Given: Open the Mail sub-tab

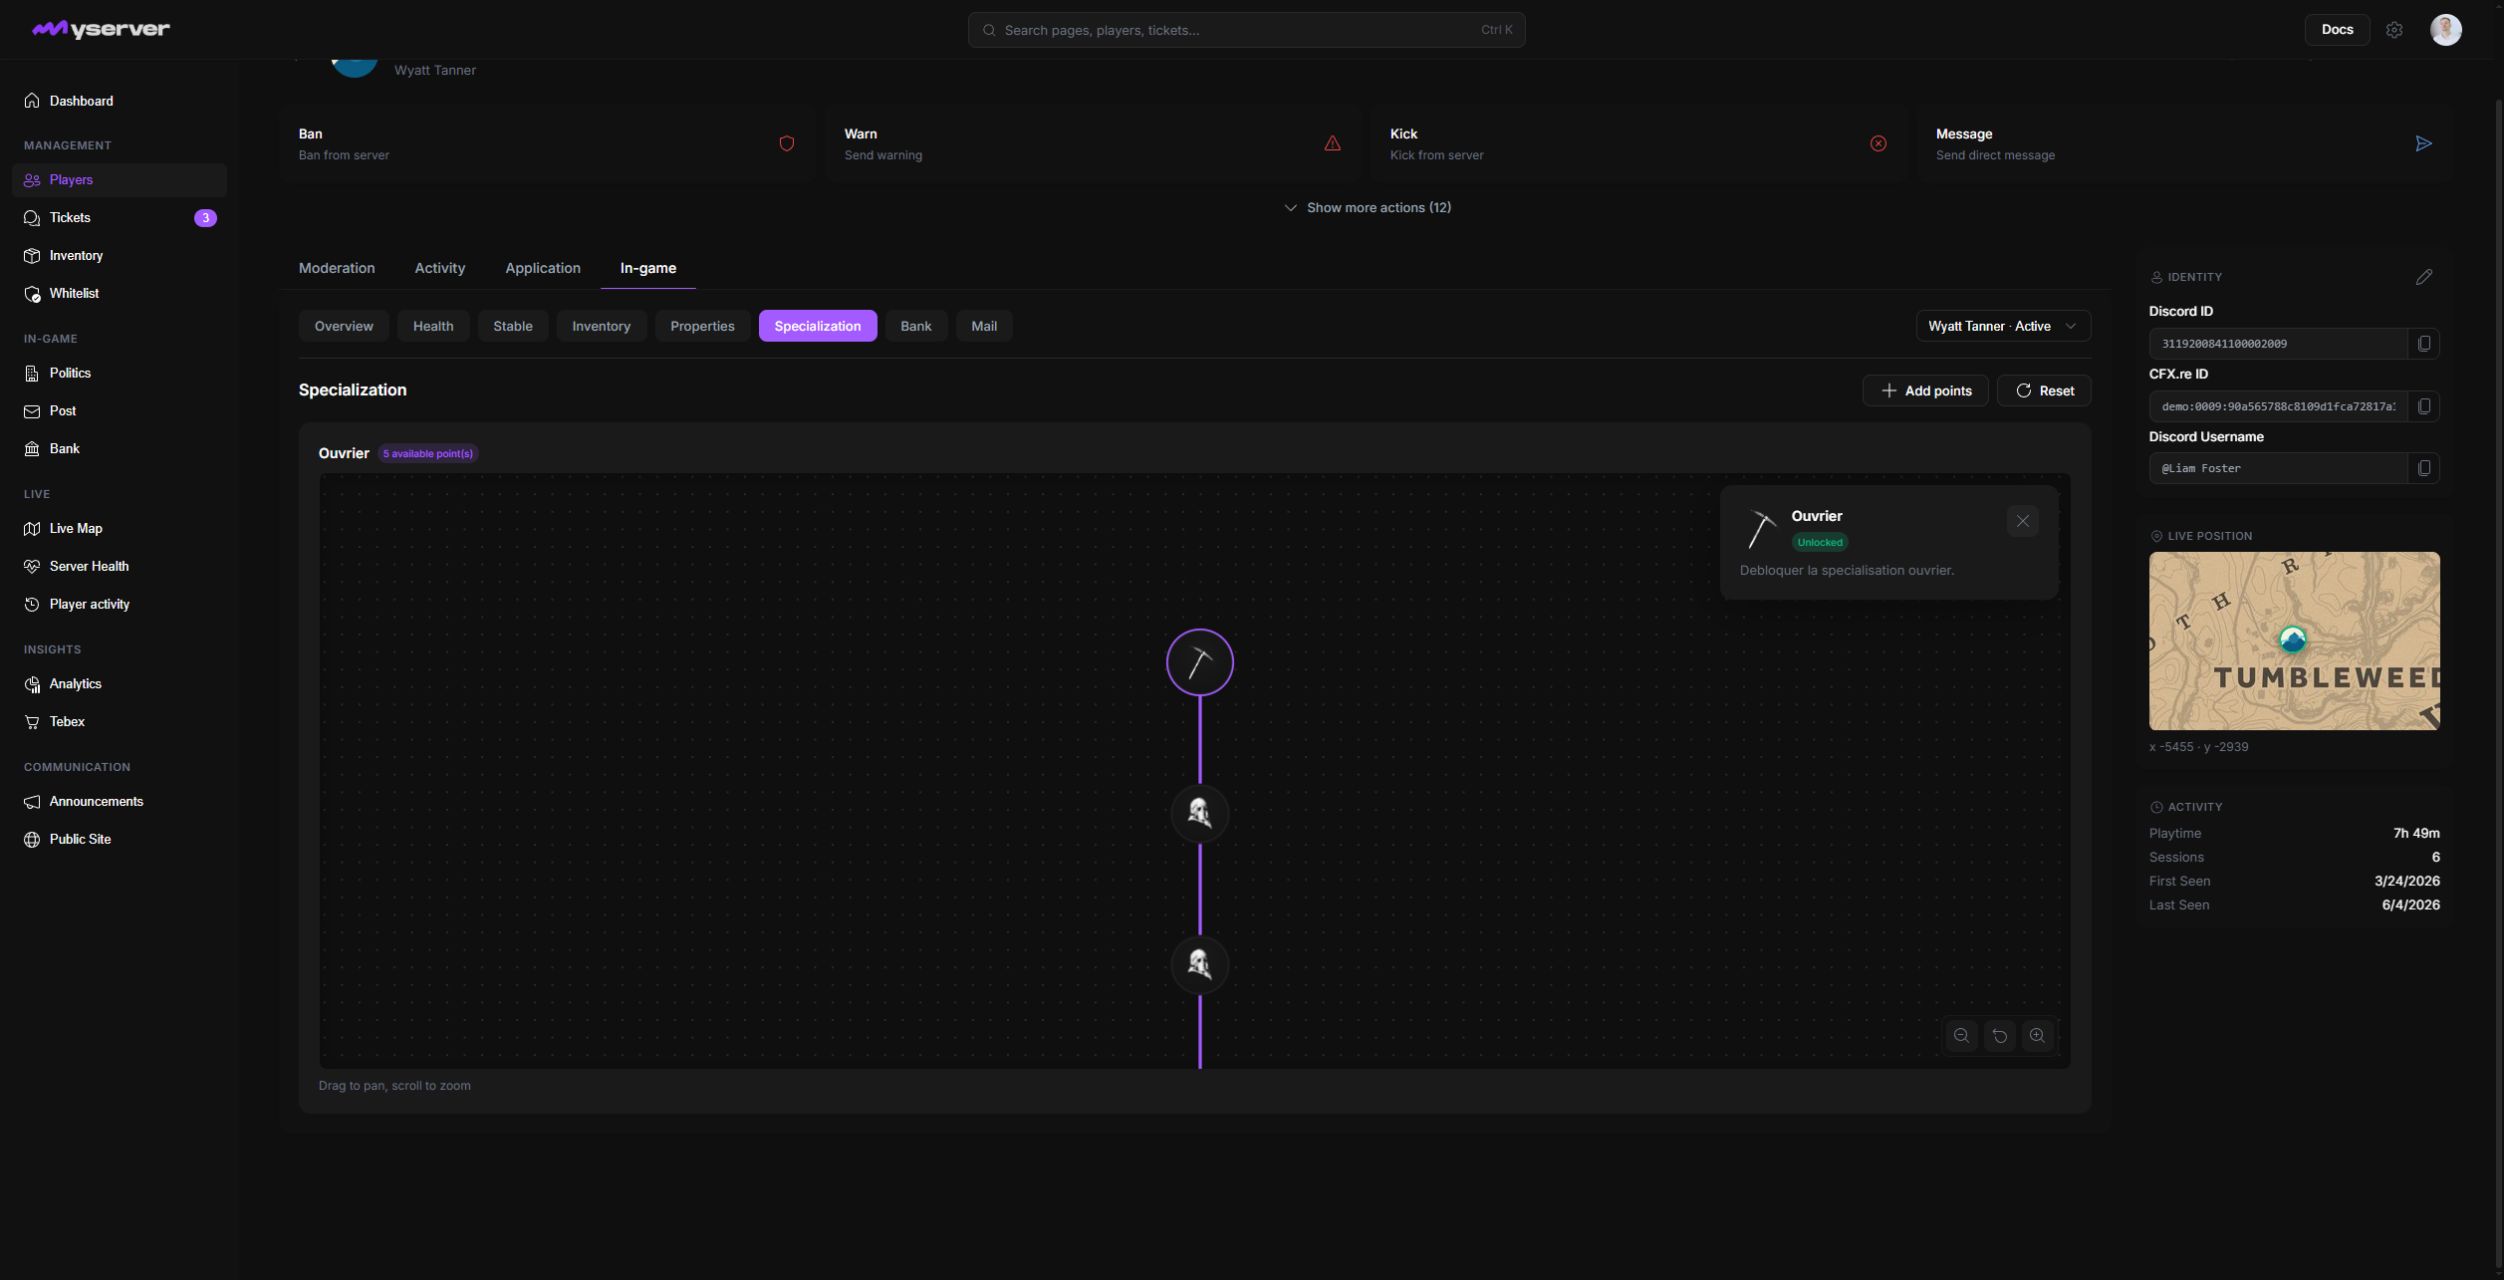Looking at the screenshot, I should click(x=984, y=326).
